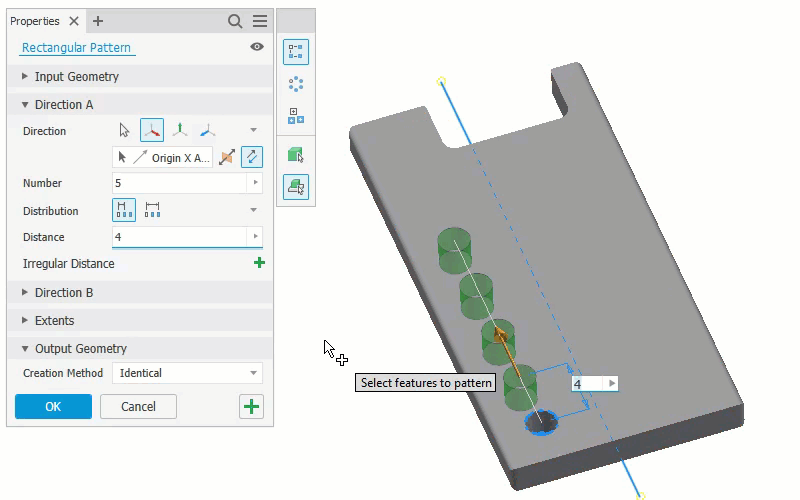
Task: Open the Distribution dropdown arrow
Action: pos(254,210)
